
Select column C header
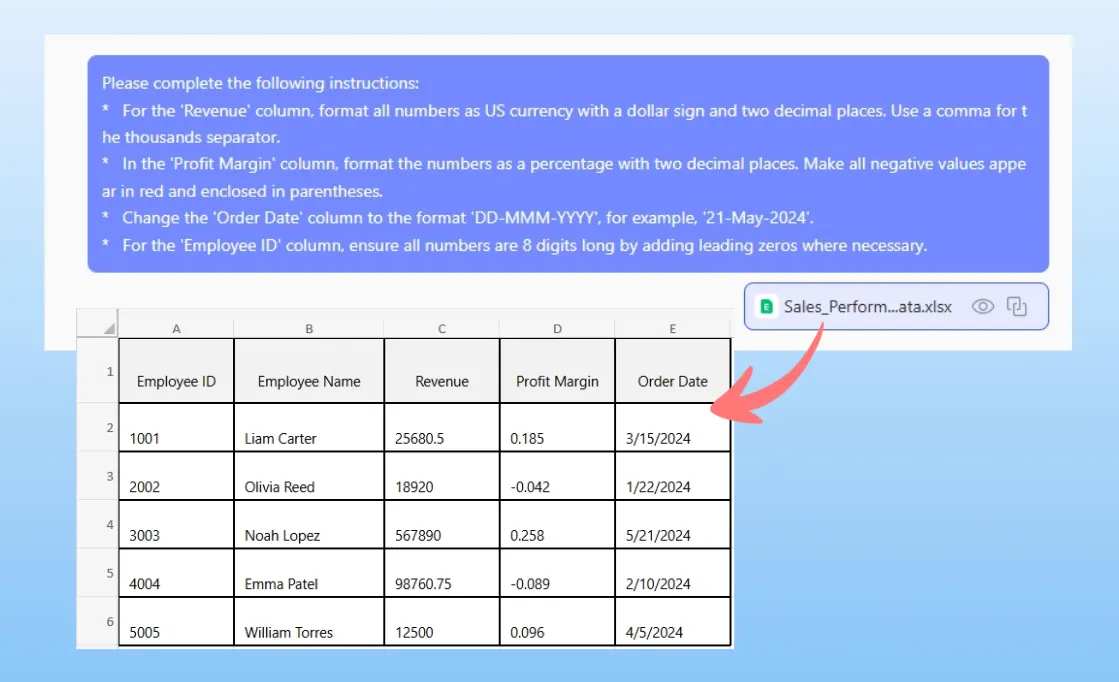click(x=441, y=329)
